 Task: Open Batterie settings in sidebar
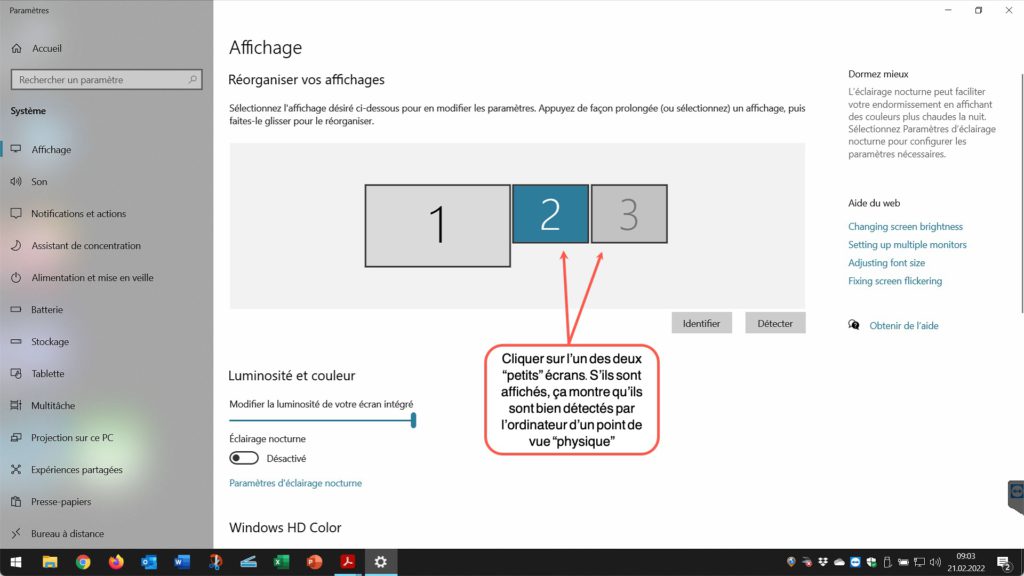pyautogui.click(x=46, y=310)
